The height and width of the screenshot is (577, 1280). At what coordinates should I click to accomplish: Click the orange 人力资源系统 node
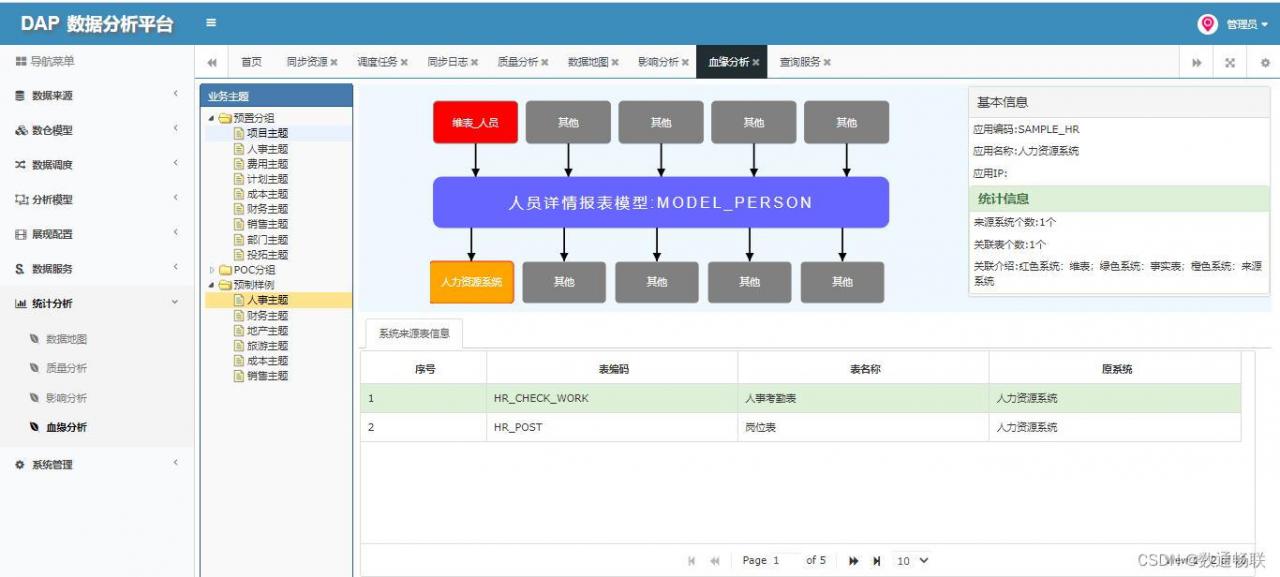(472, 282)
